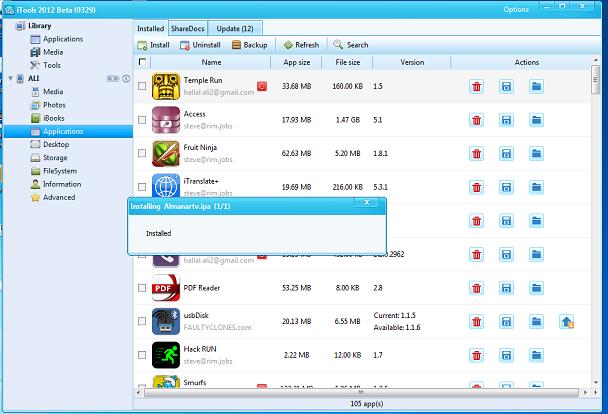Open Library Applications in sidebar
This screenshot has width=608, height=414.
click(57, 39)
